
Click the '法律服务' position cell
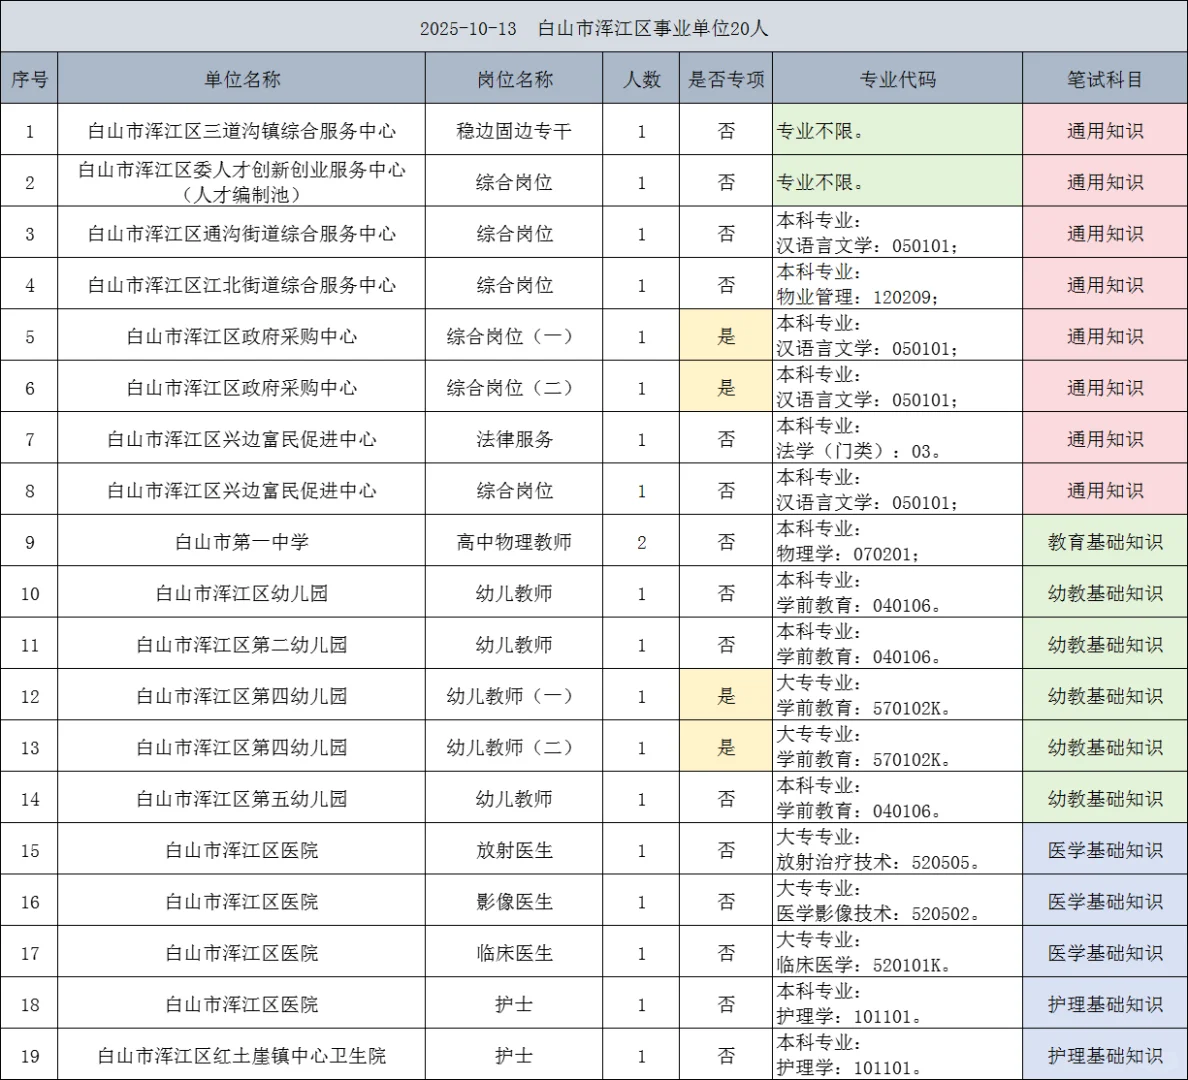pyautogui.click(x=514, y=439)
